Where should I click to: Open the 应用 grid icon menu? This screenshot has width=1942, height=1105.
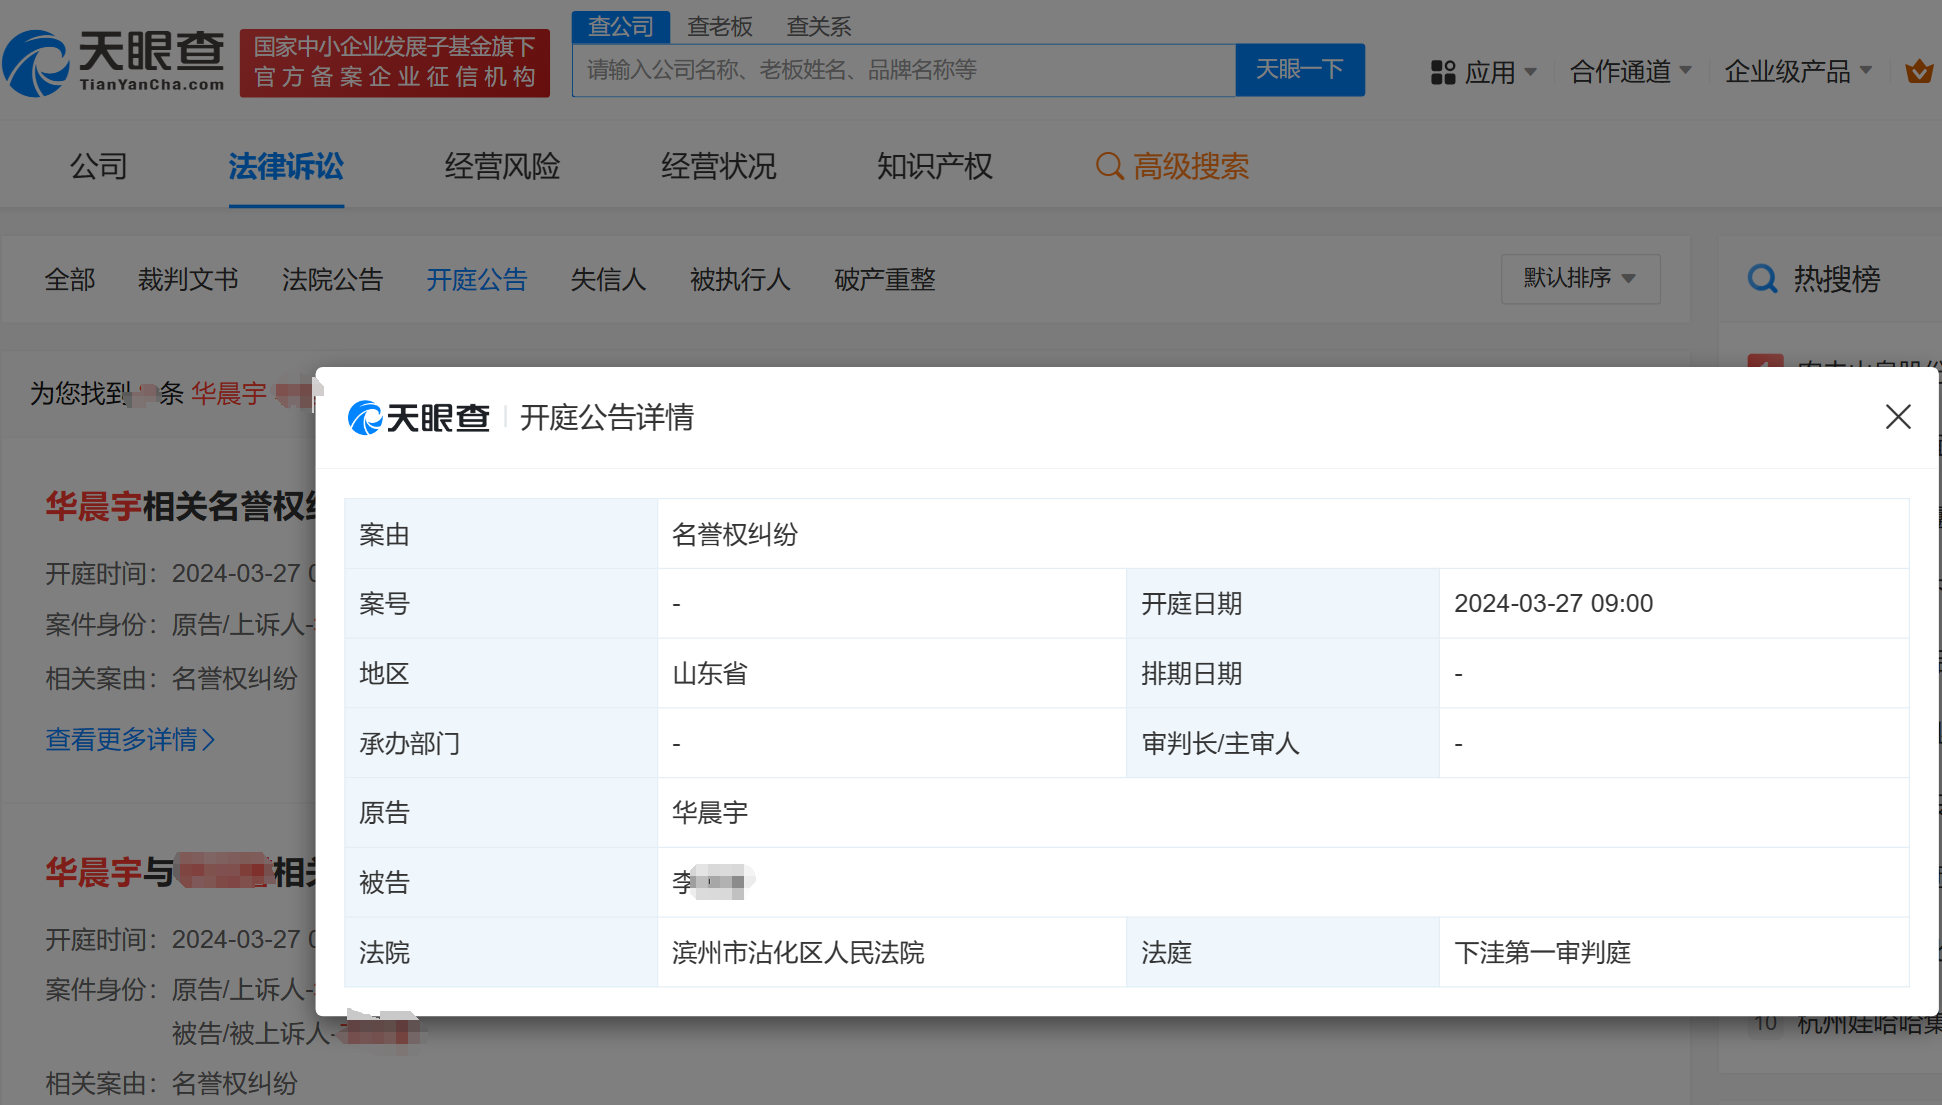coord(1442,72)
